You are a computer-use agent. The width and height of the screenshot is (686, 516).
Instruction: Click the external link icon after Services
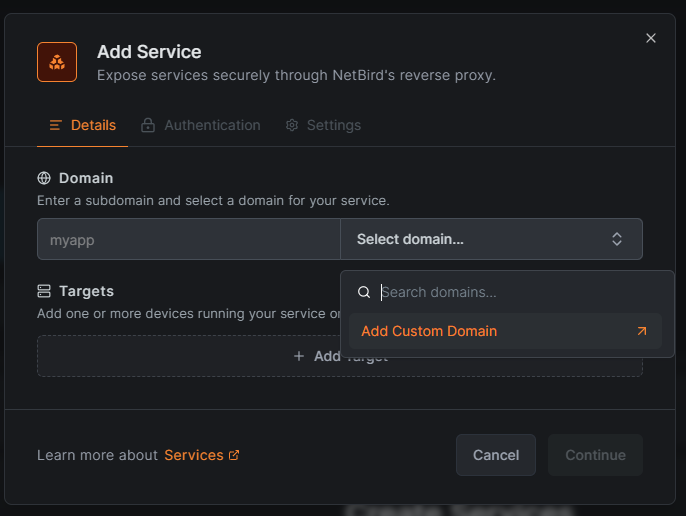[x=234, y=455]
